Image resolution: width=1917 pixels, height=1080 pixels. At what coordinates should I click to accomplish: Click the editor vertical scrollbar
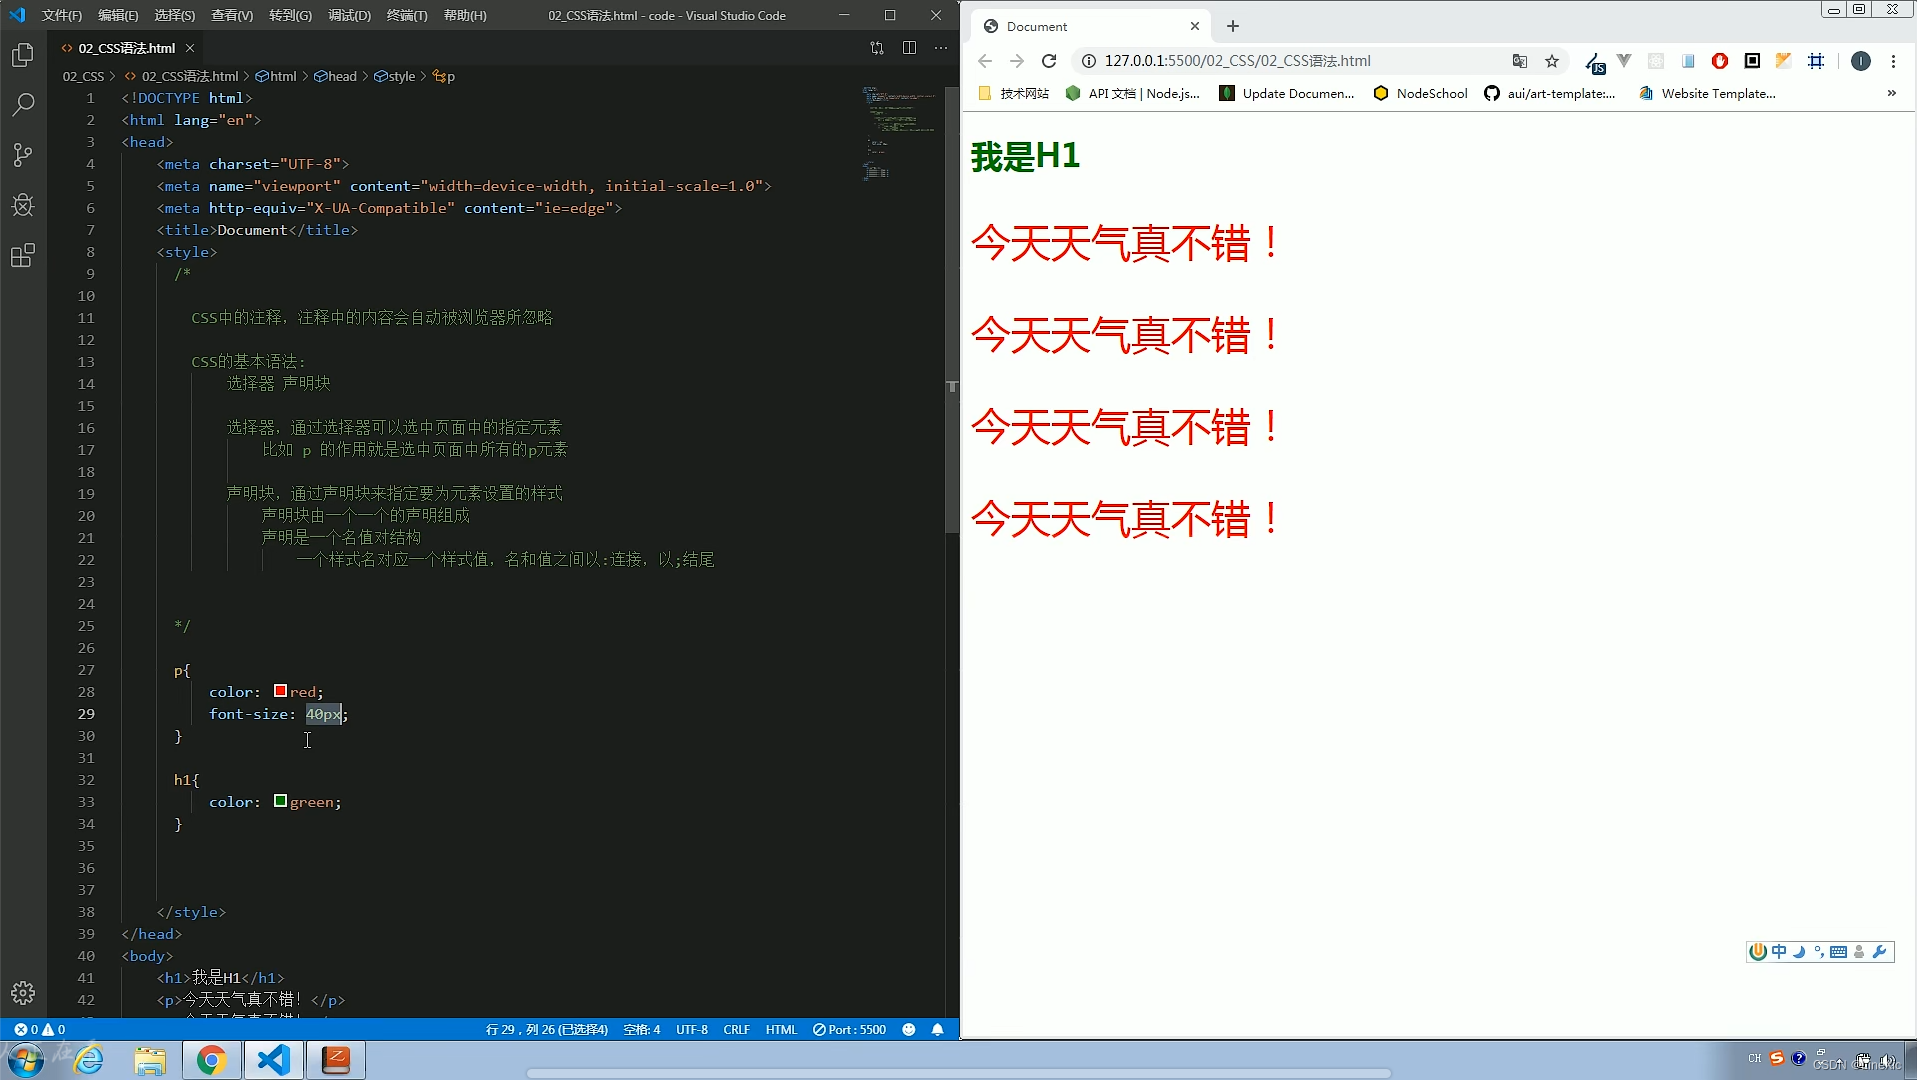pyautogui.click(x=952, y=311)
